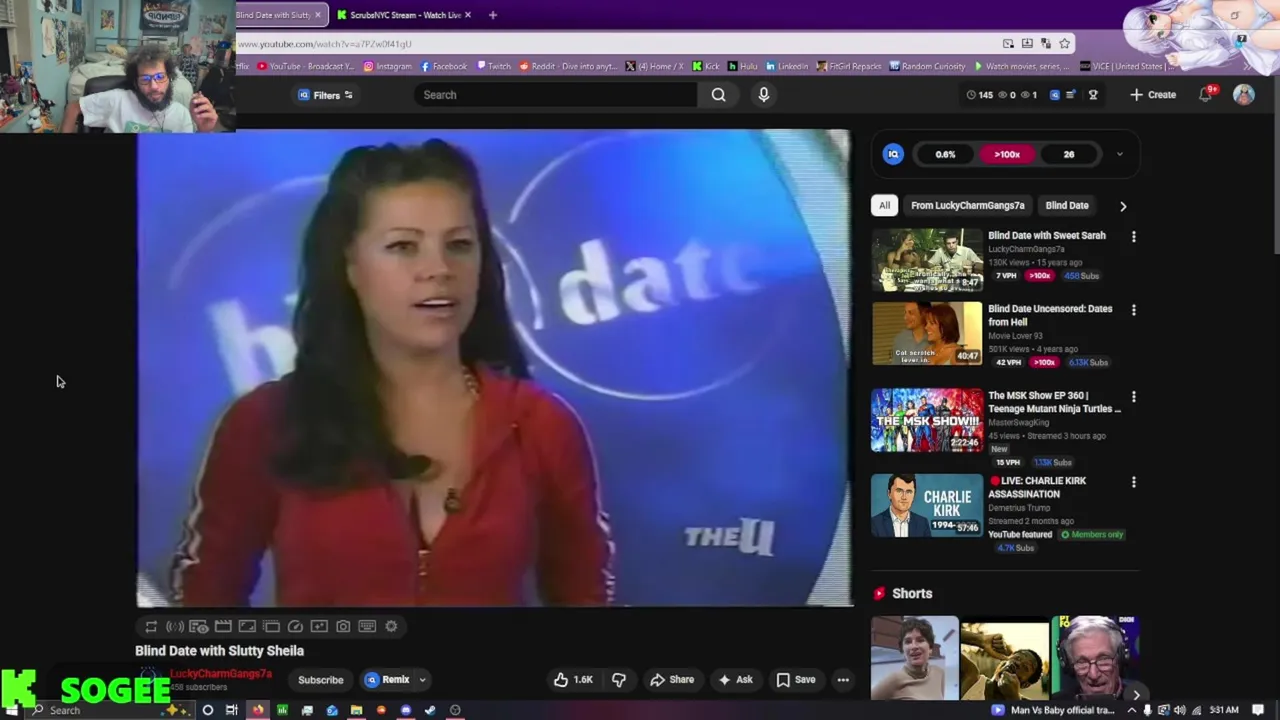Open YouTube notifications bell
The height and width of the screenshot is (720, 1280).
(1206, 94)
